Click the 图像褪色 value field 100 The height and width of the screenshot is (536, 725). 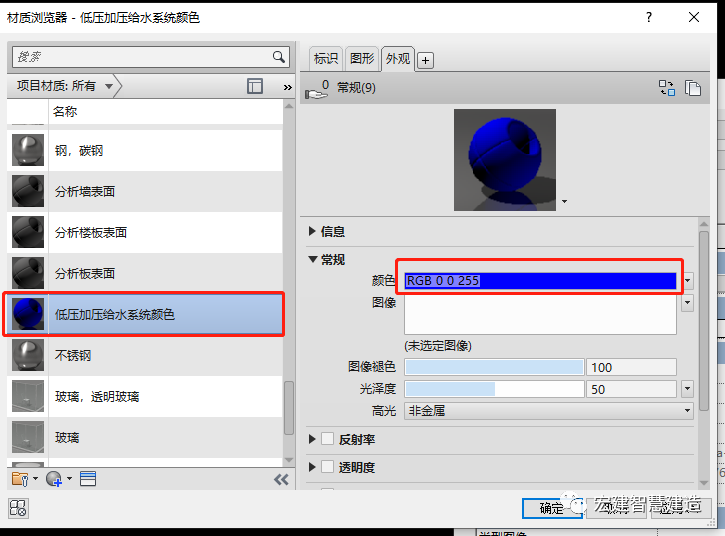(631, 367)
